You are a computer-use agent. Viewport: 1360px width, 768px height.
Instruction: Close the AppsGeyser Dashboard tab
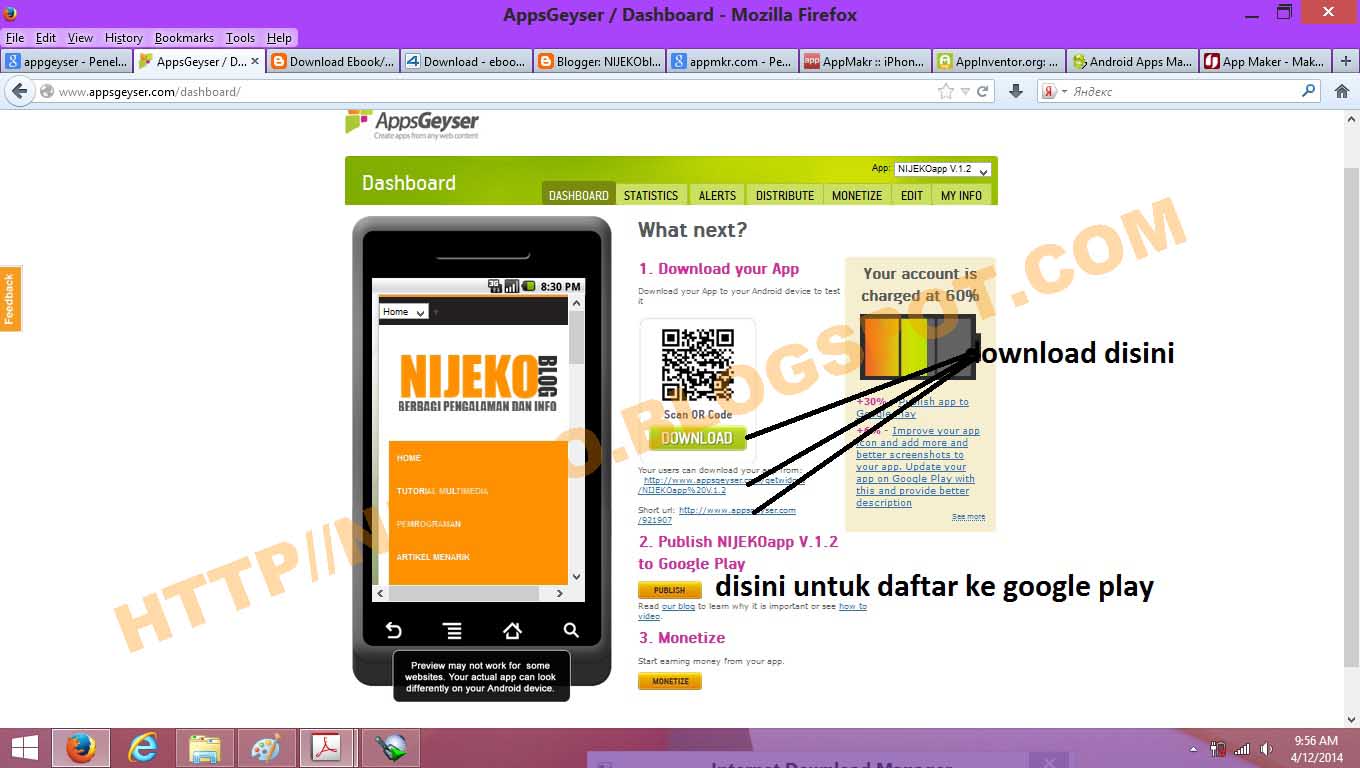(x=254, y=61)
